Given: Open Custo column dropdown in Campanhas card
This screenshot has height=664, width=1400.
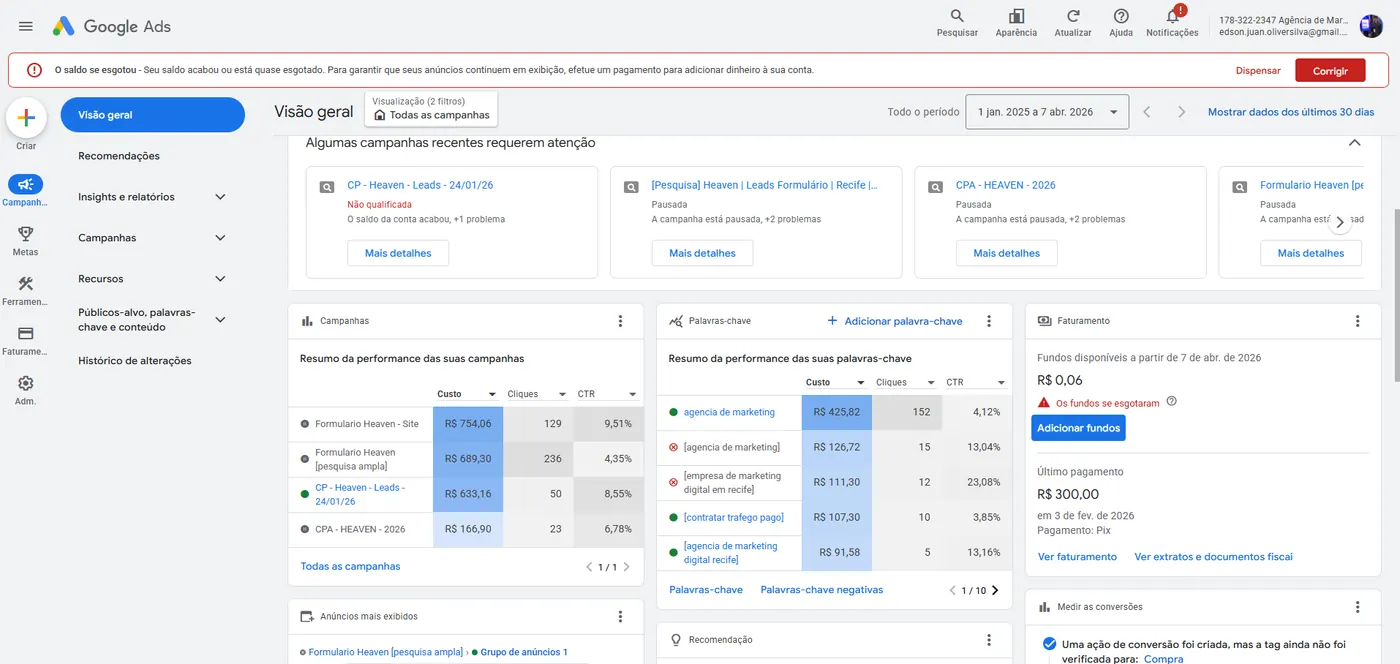Looking at the screenshot, I should coord(492,394).
